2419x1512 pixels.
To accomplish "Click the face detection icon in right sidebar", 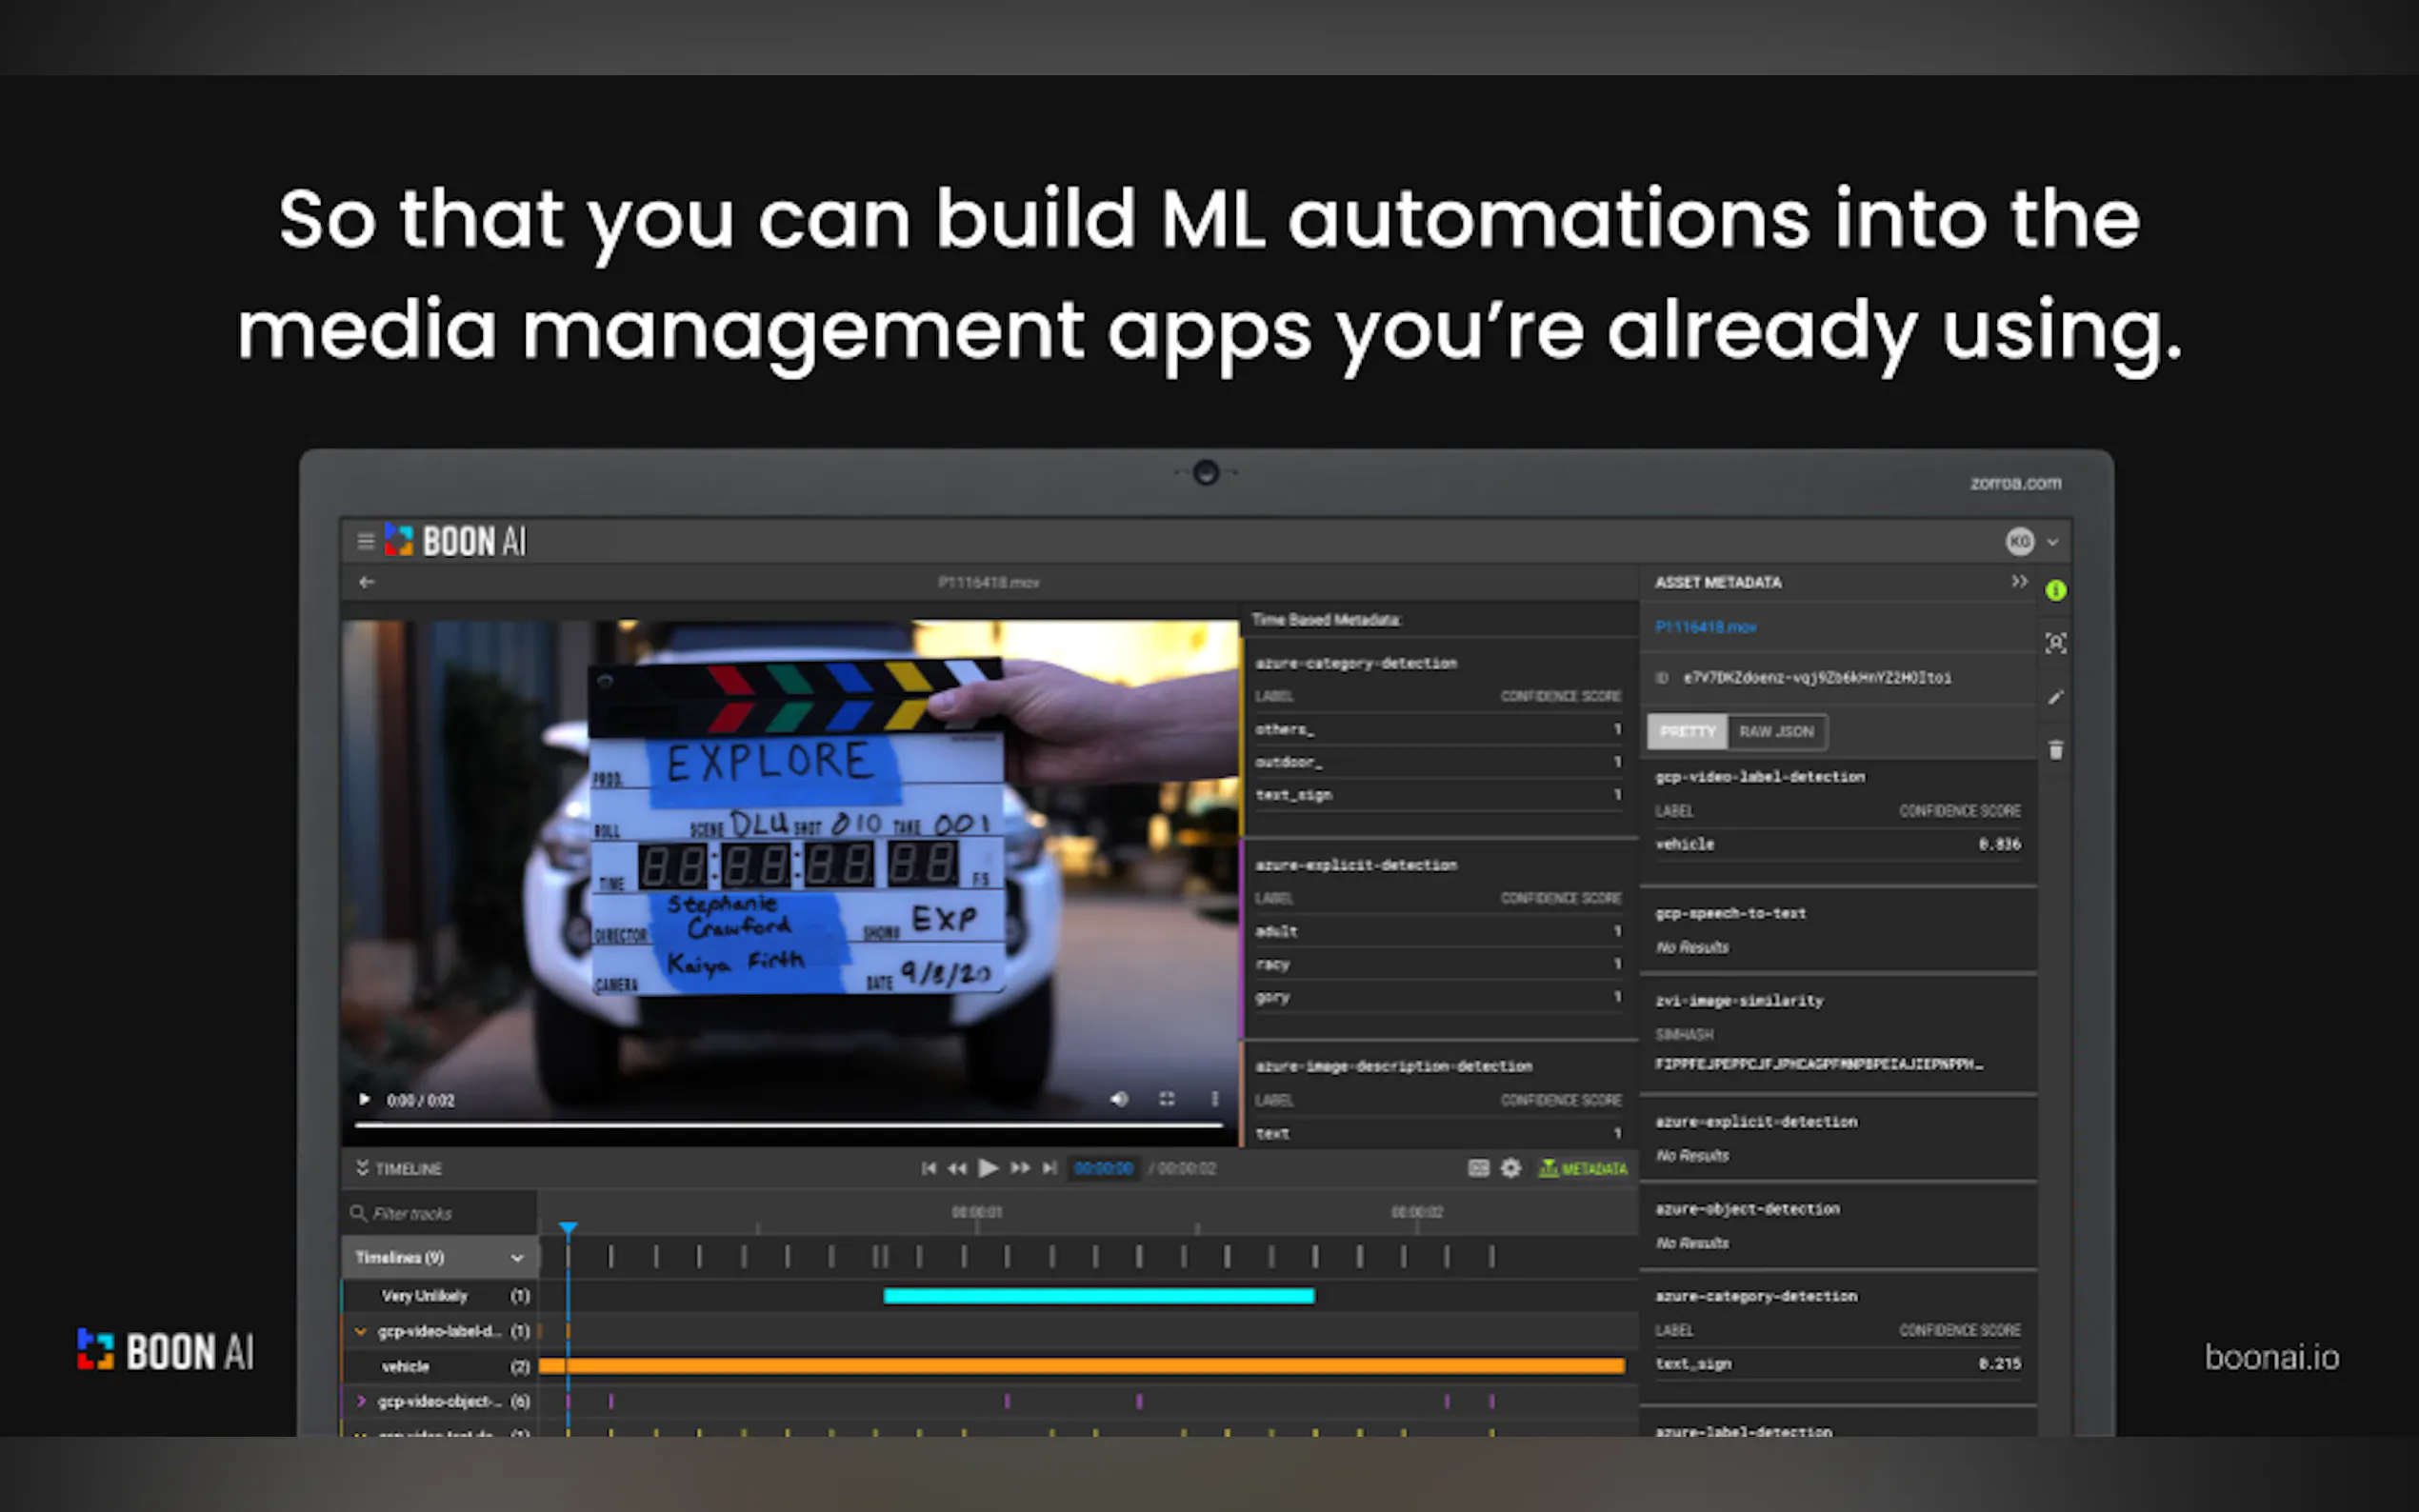I will click(2055, 643).
